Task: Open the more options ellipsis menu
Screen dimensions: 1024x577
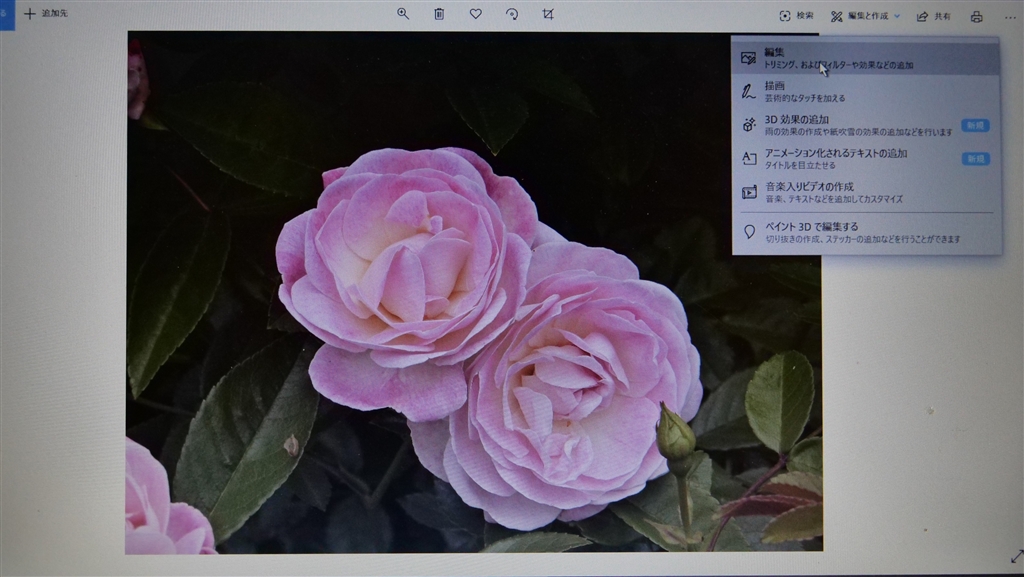Action: click(x=1010, y=18)
